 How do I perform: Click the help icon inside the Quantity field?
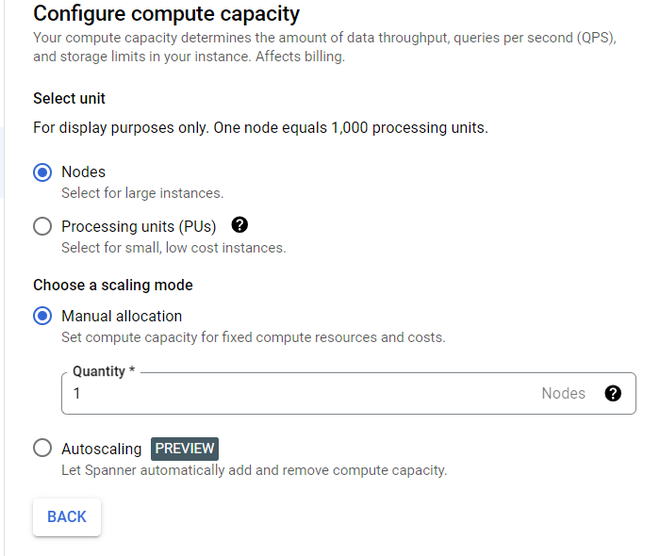pos(613,393)
